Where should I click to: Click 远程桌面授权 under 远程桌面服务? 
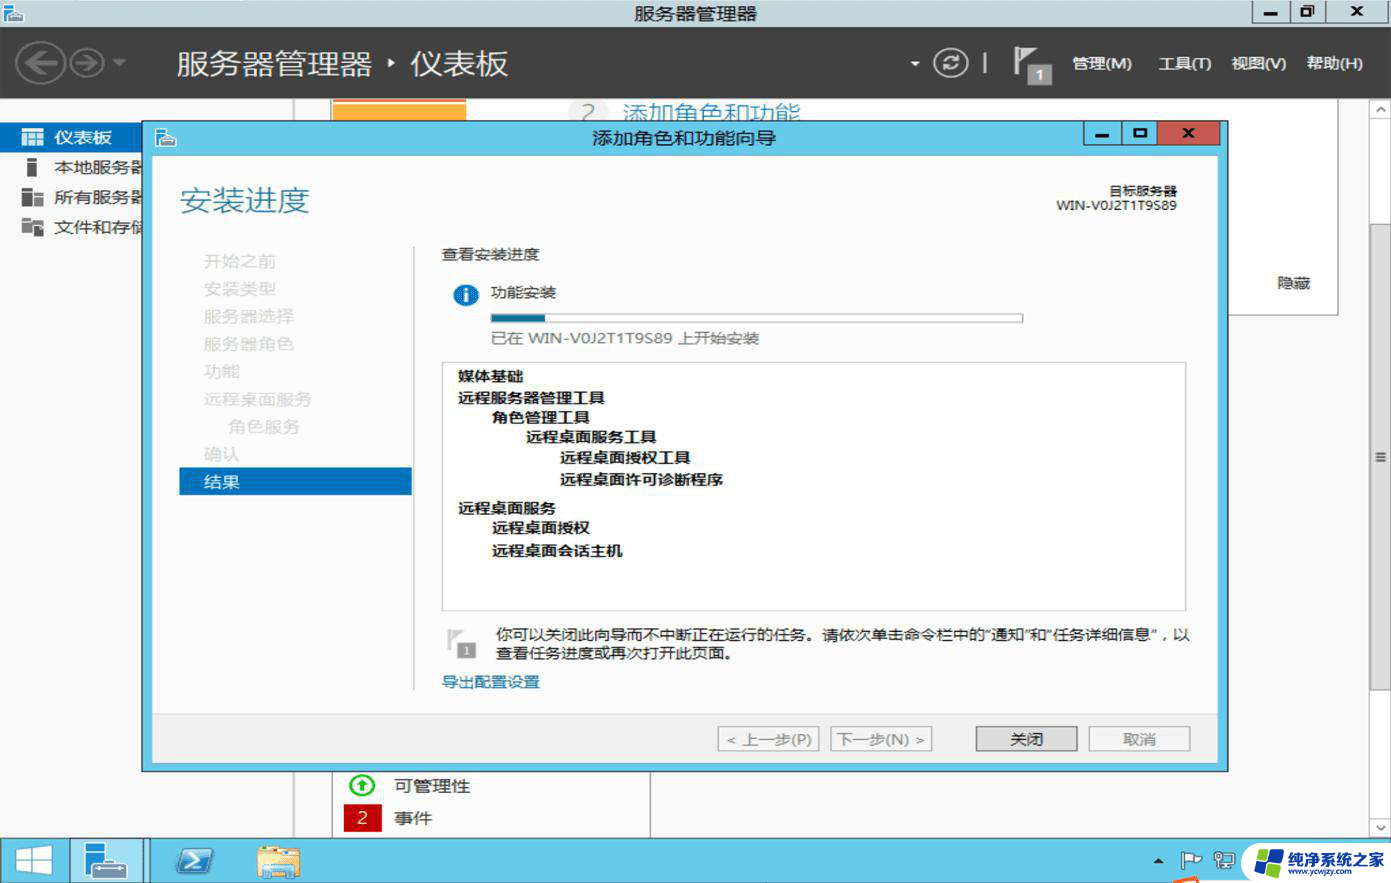[540, 527]
